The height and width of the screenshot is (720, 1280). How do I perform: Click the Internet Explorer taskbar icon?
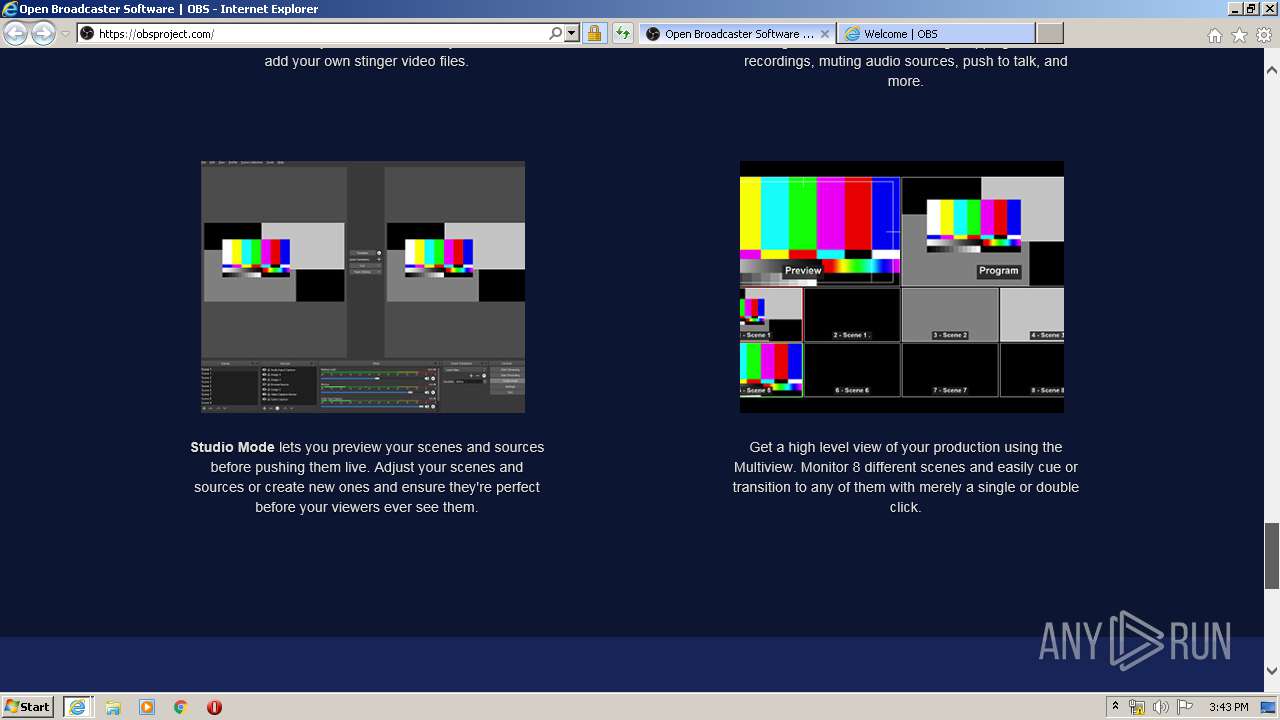[x=77, y=707]
